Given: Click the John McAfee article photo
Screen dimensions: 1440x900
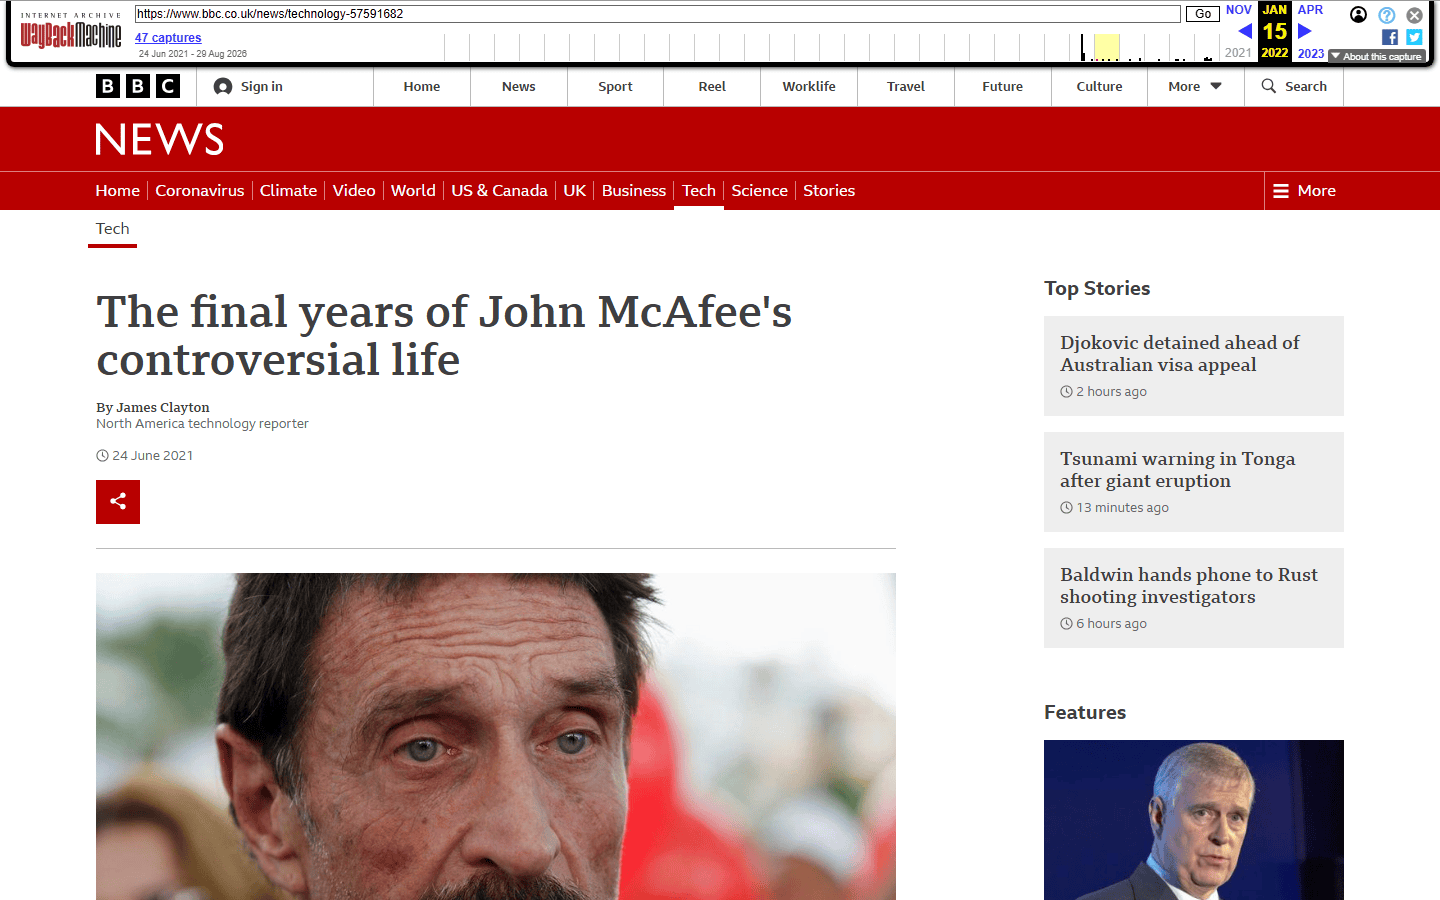Looking at the screenshot, I should [496, 736].
